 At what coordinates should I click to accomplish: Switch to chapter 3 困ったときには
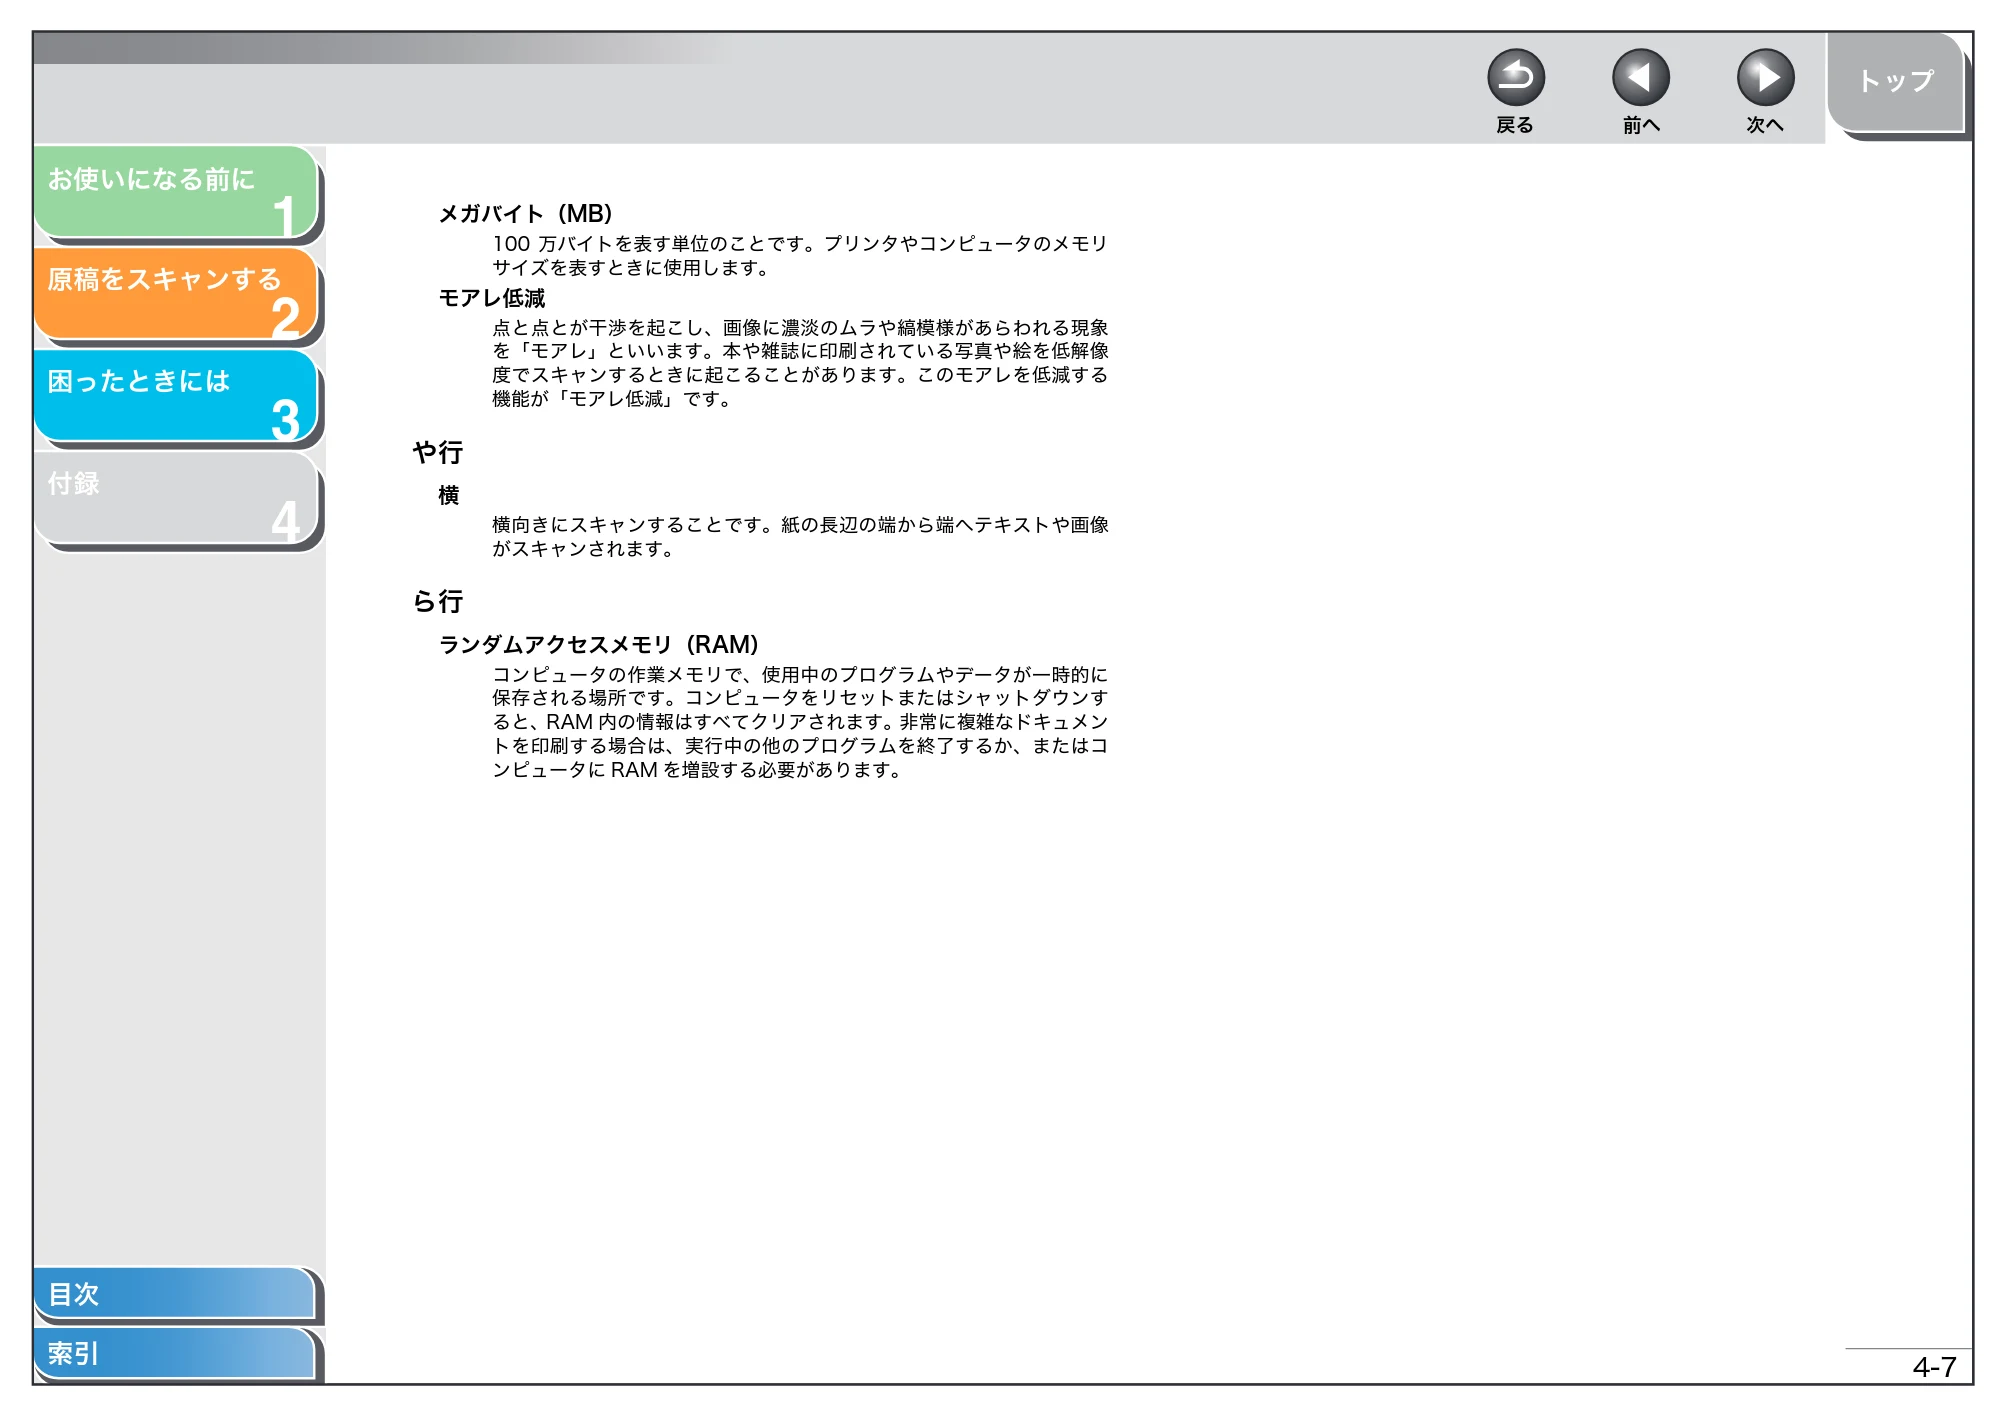coord(176,396)
